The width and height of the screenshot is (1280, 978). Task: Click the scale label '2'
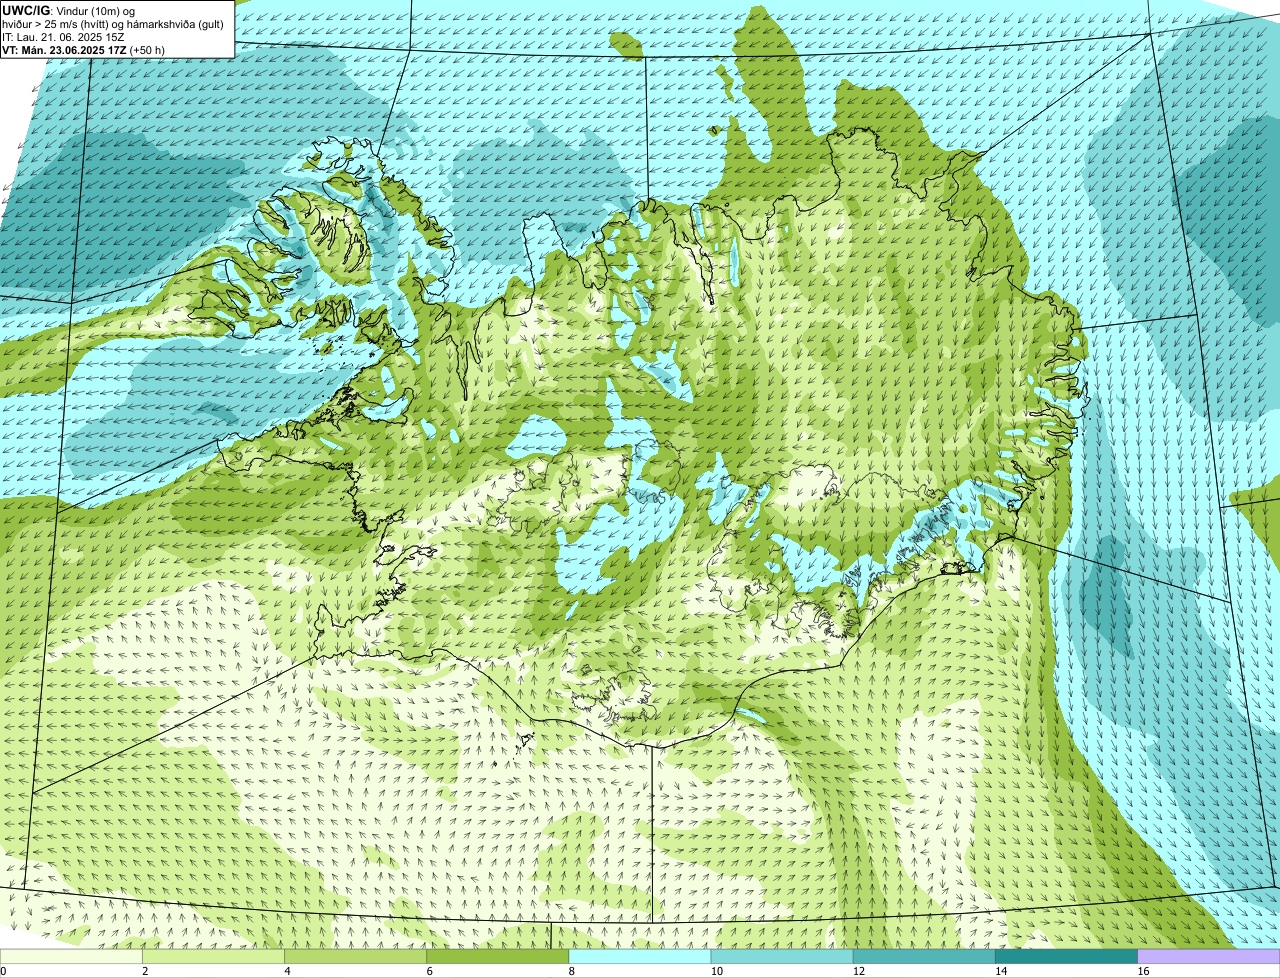click(x=145, y=971)
